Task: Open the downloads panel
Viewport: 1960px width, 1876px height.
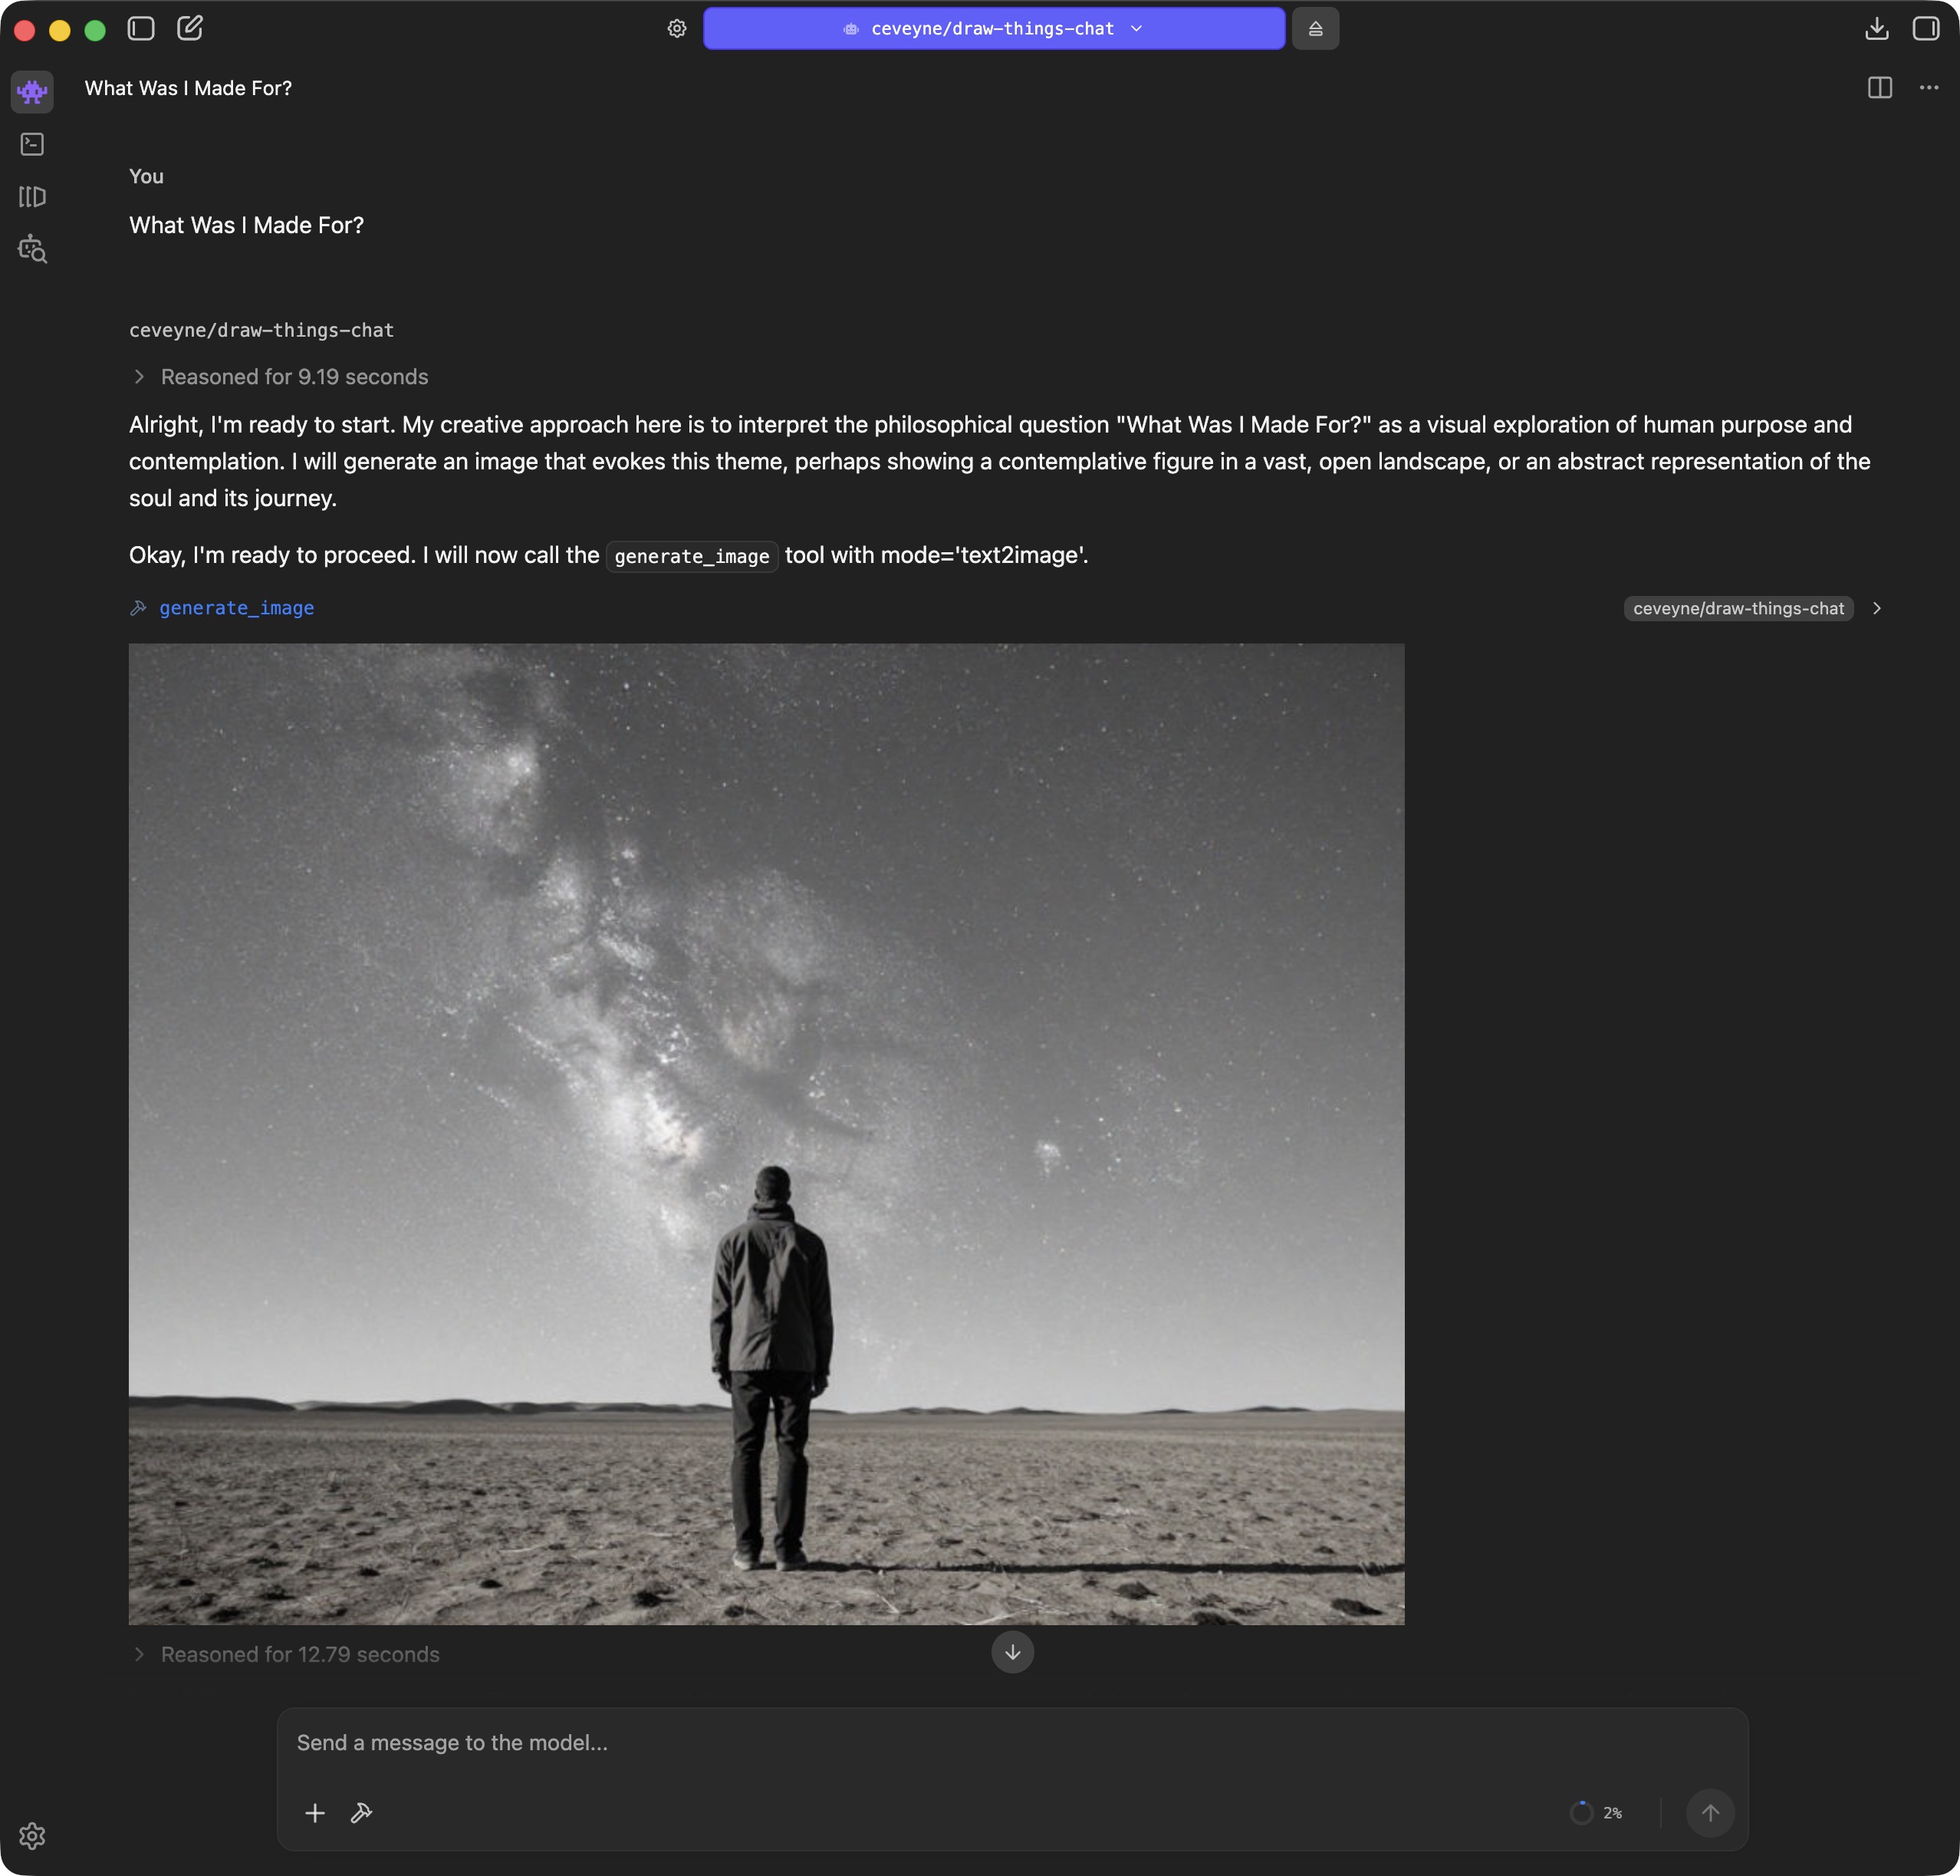Action: point(1876,28)
